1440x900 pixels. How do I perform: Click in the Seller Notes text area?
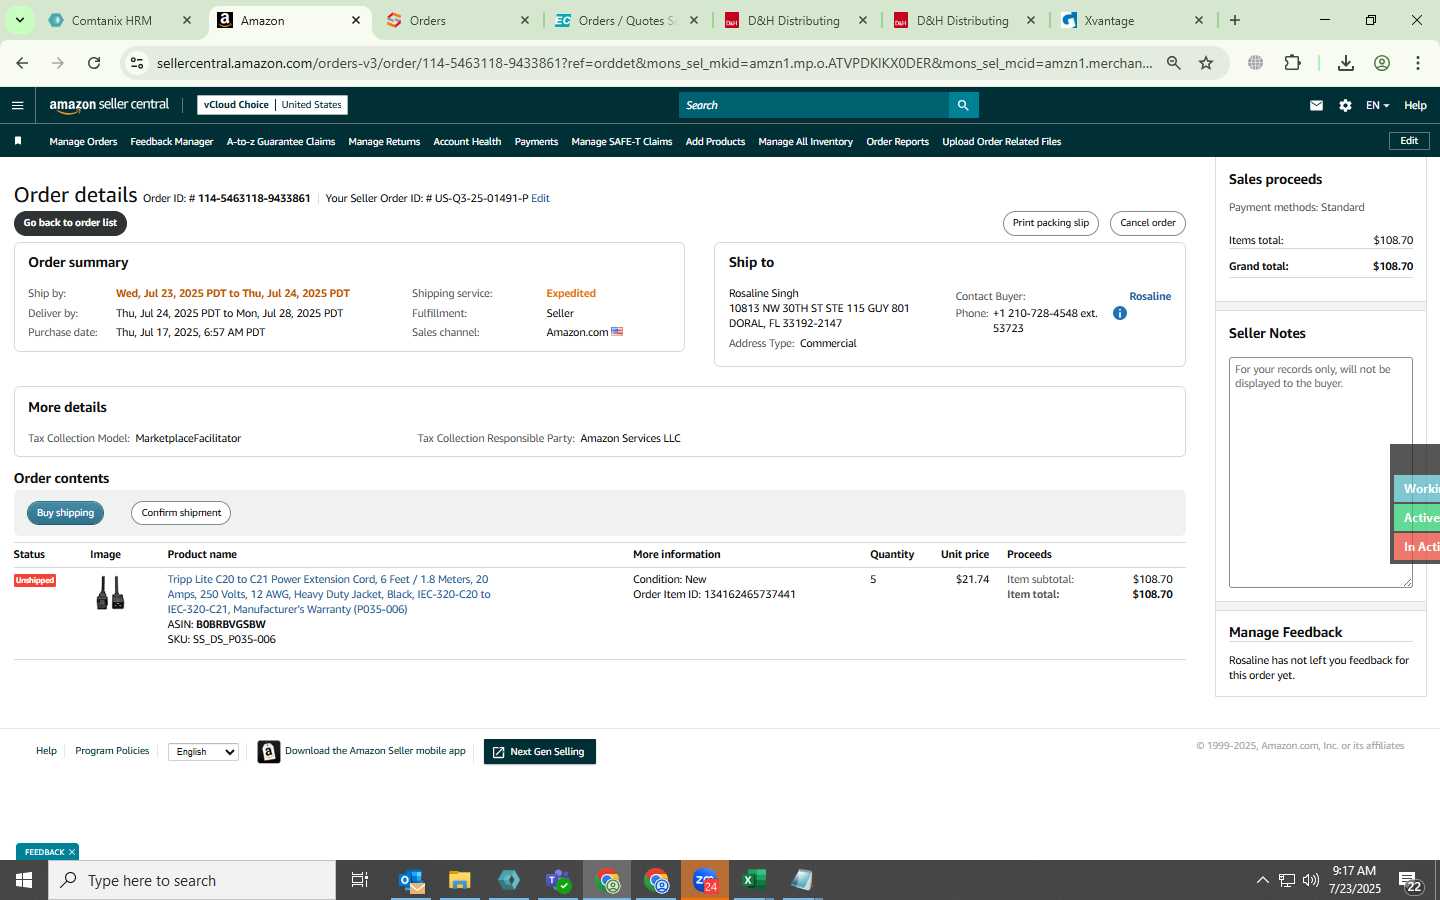1320,472
